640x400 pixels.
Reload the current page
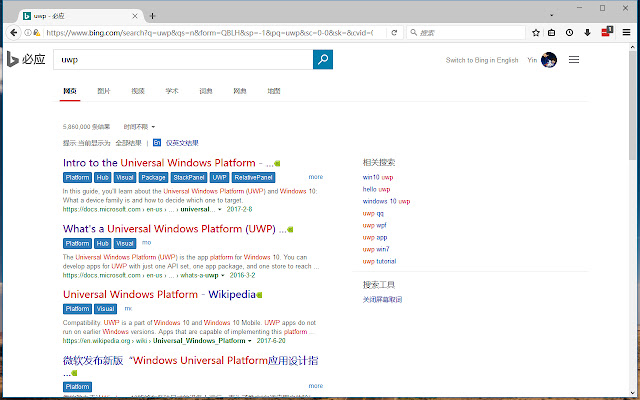tap(394, 33)
